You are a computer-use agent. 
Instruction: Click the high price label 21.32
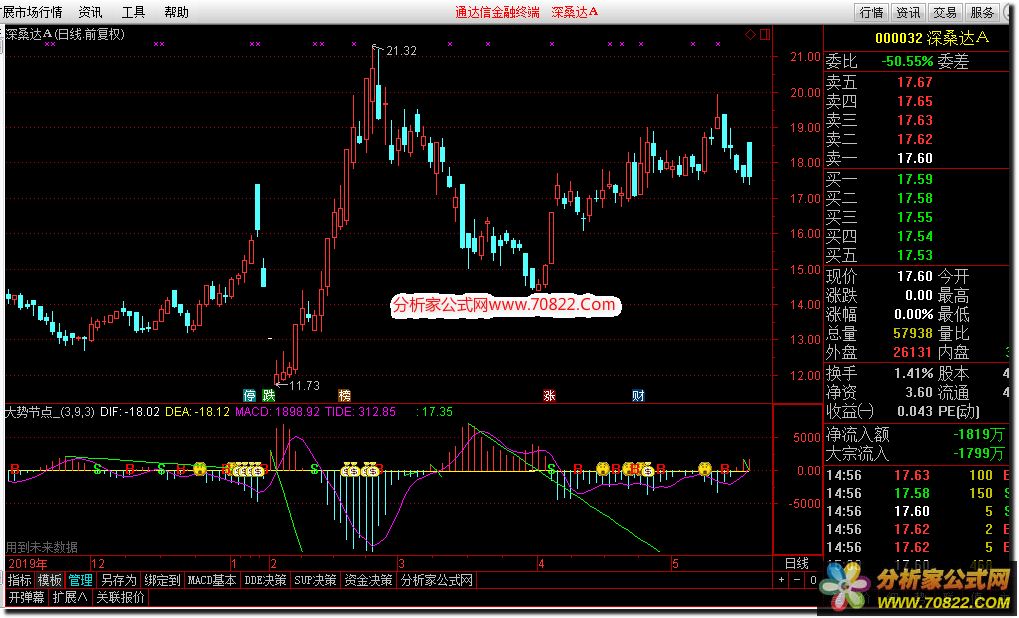[x=401, y=51]
